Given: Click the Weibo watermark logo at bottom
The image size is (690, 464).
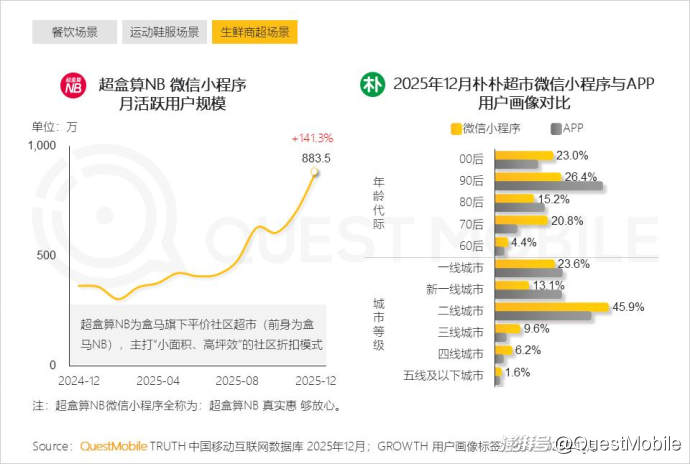Looking at the screenshot, I should pos(525,443).
